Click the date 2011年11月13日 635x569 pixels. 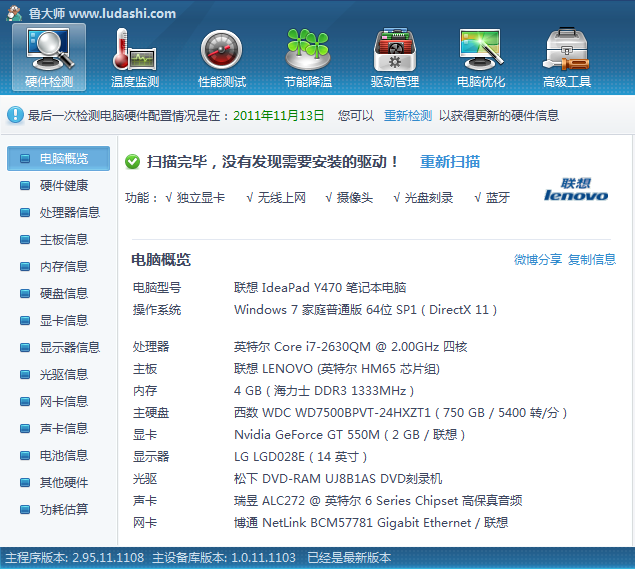[x=279, y=116]
